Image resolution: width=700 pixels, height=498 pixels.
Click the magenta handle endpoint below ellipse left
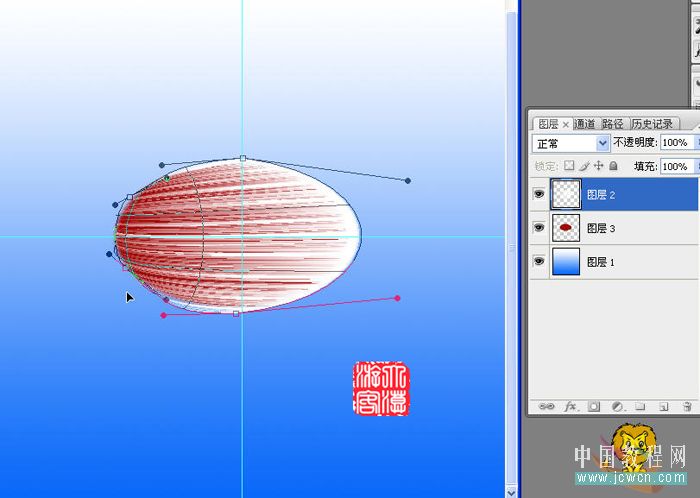pos(163,315)
